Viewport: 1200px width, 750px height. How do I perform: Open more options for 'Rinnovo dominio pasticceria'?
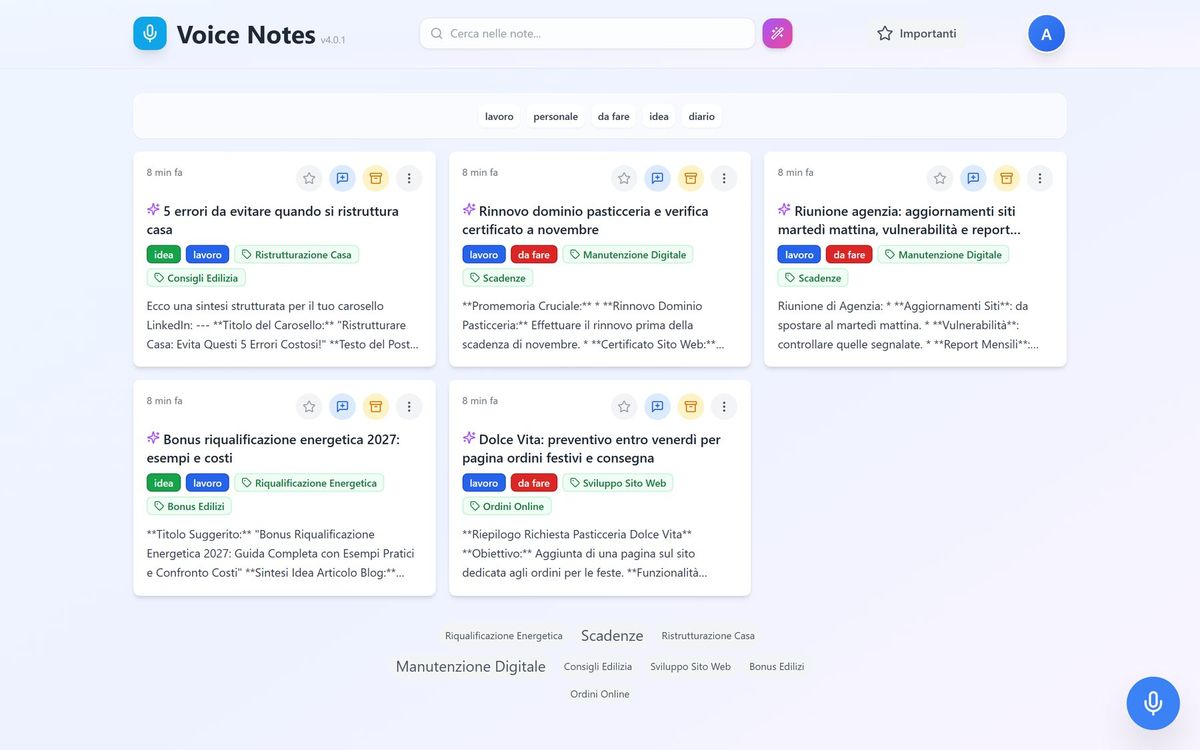click(x=723, y=179)
